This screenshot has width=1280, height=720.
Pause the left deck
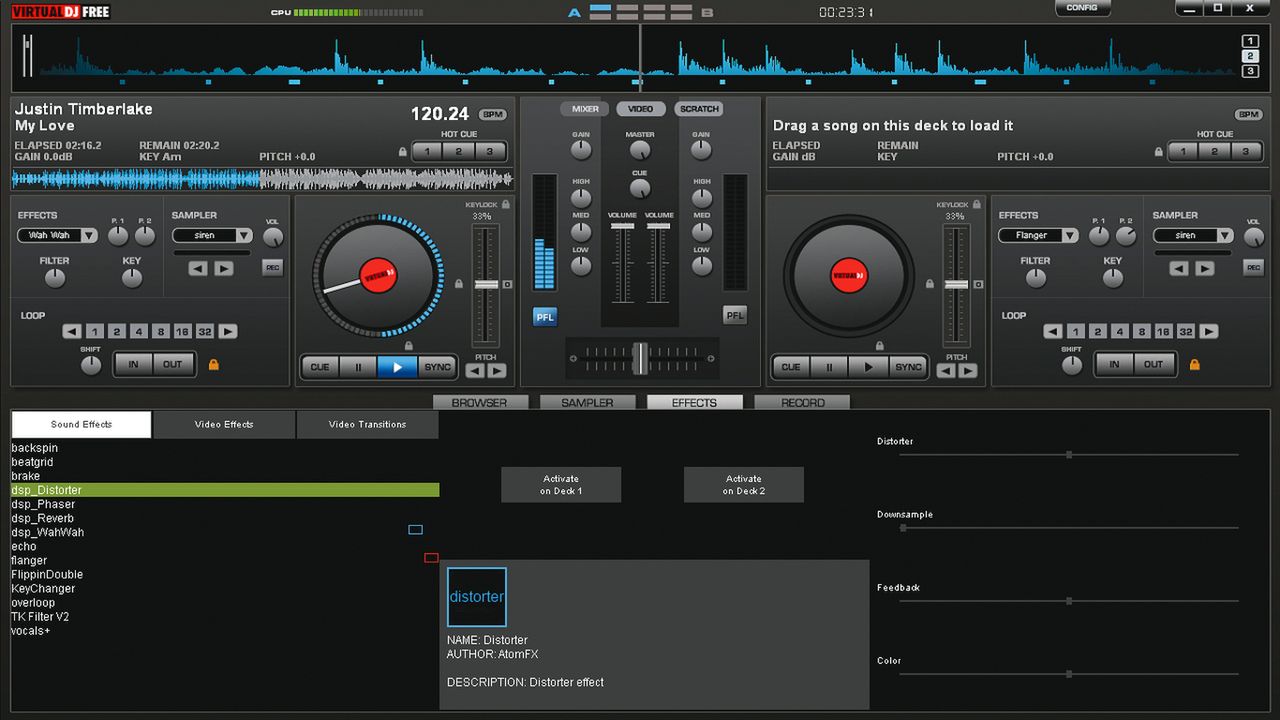(358, 367)
